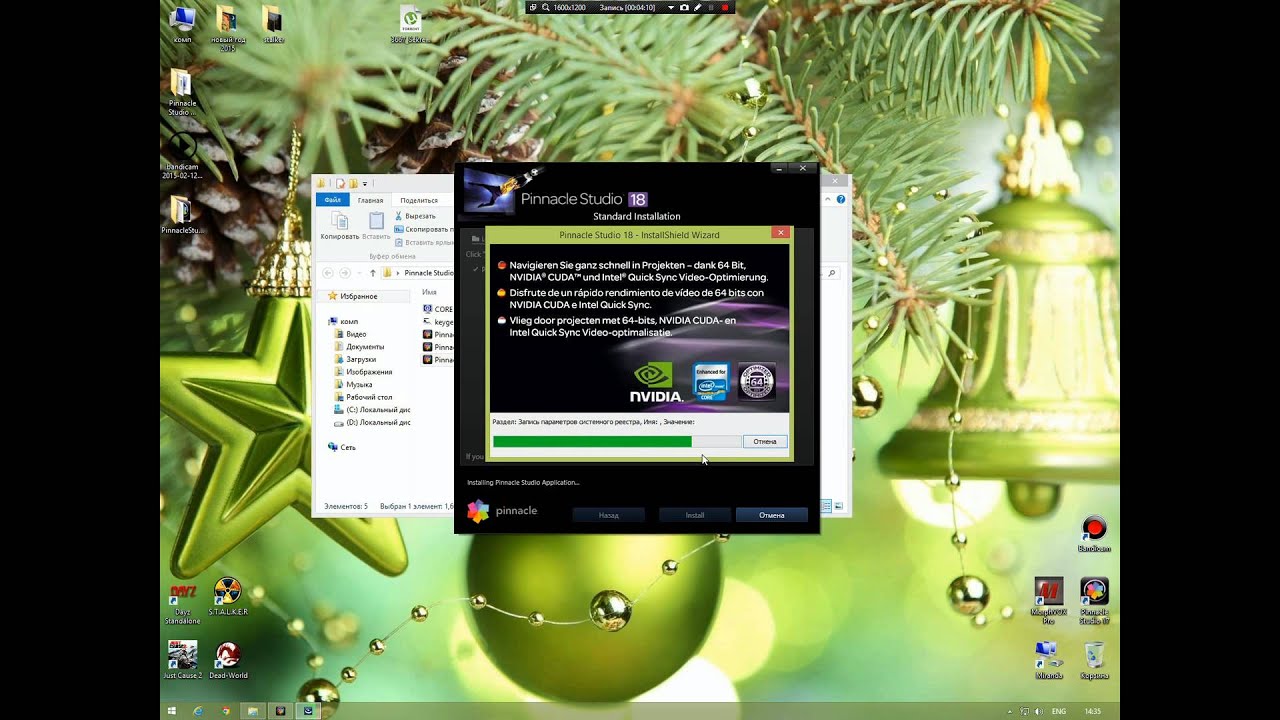Open the 'PinnacleStu...' desktop folder
Image resolution: width=1280 pixels, height=720 pixels.
point(182,215)
